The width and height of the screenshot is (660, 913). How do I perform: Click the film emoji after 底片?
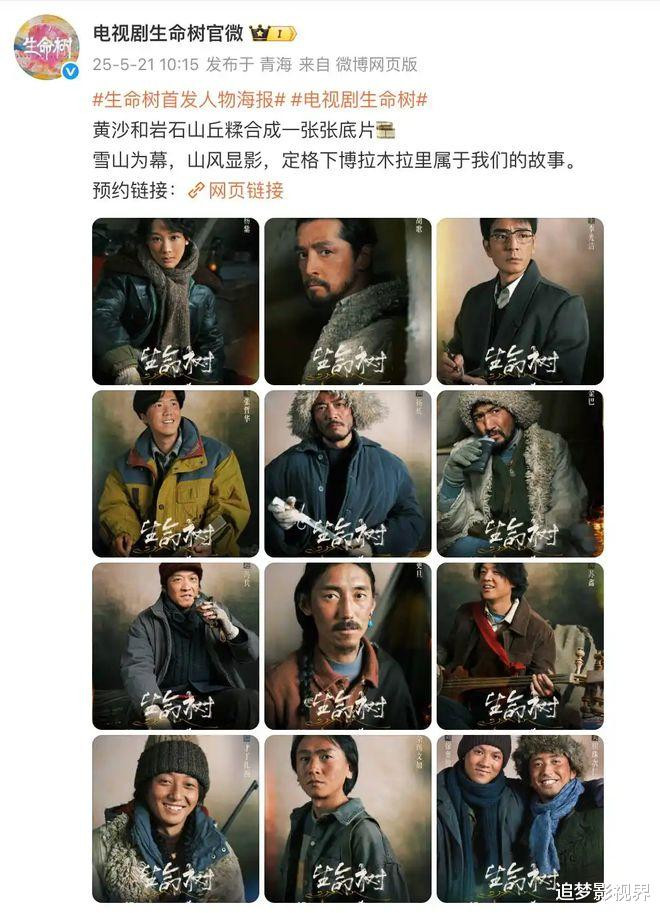click(x=385, y=130)
